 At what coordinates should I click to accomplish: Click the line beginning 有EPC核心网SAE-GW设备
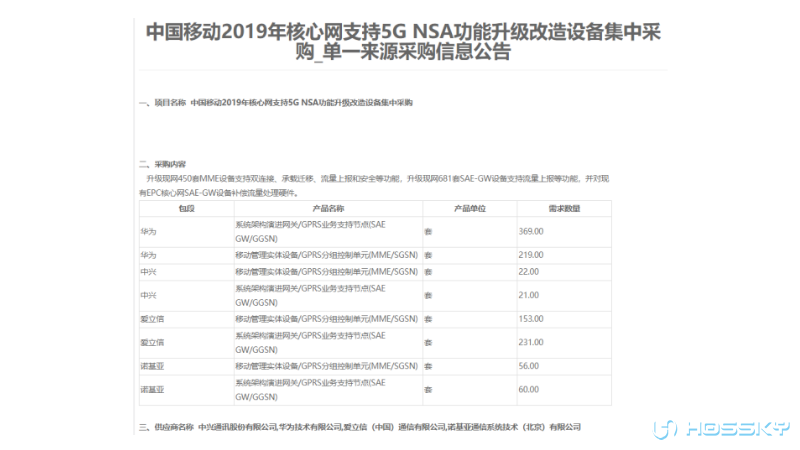[219, 193]
